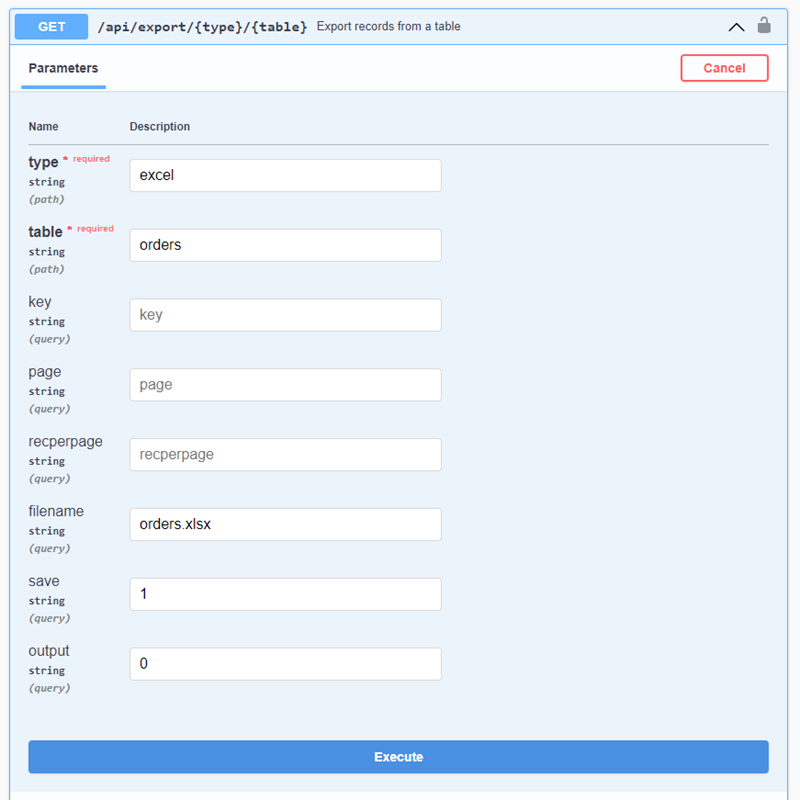
Task: Focus the empty page query field
Action: click(285, 385)
